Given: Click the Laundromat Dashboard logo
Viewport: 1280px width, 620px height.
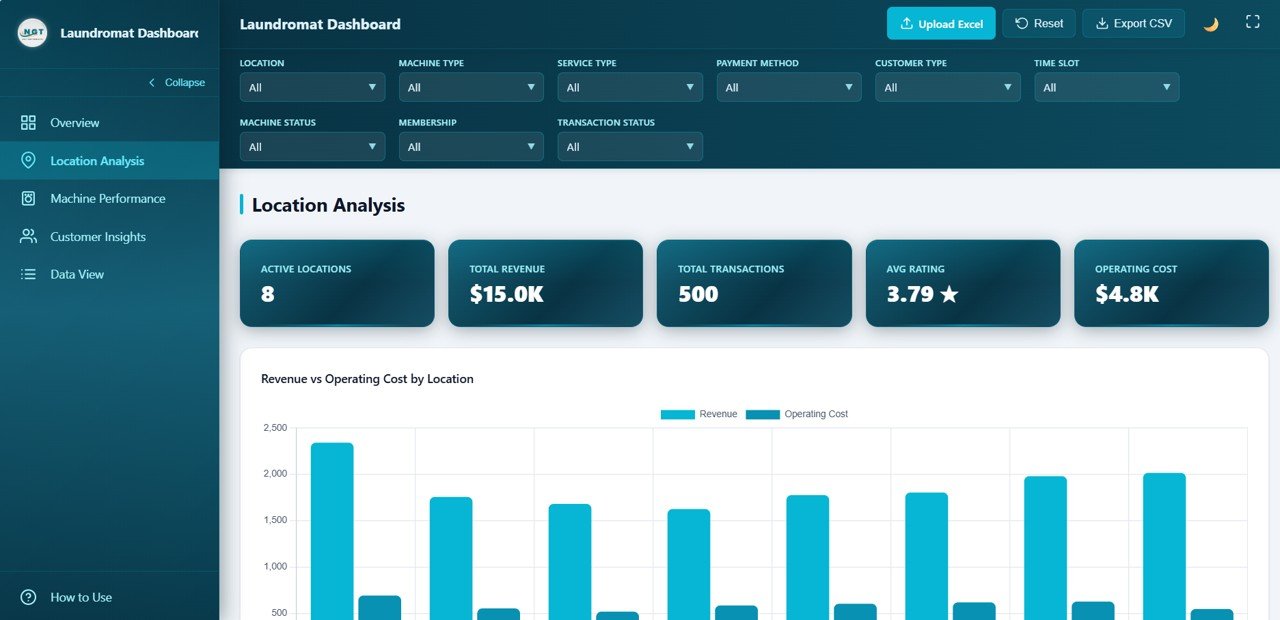Looking at the screenshot, I should pyautogui.click(x=33, y=32).
